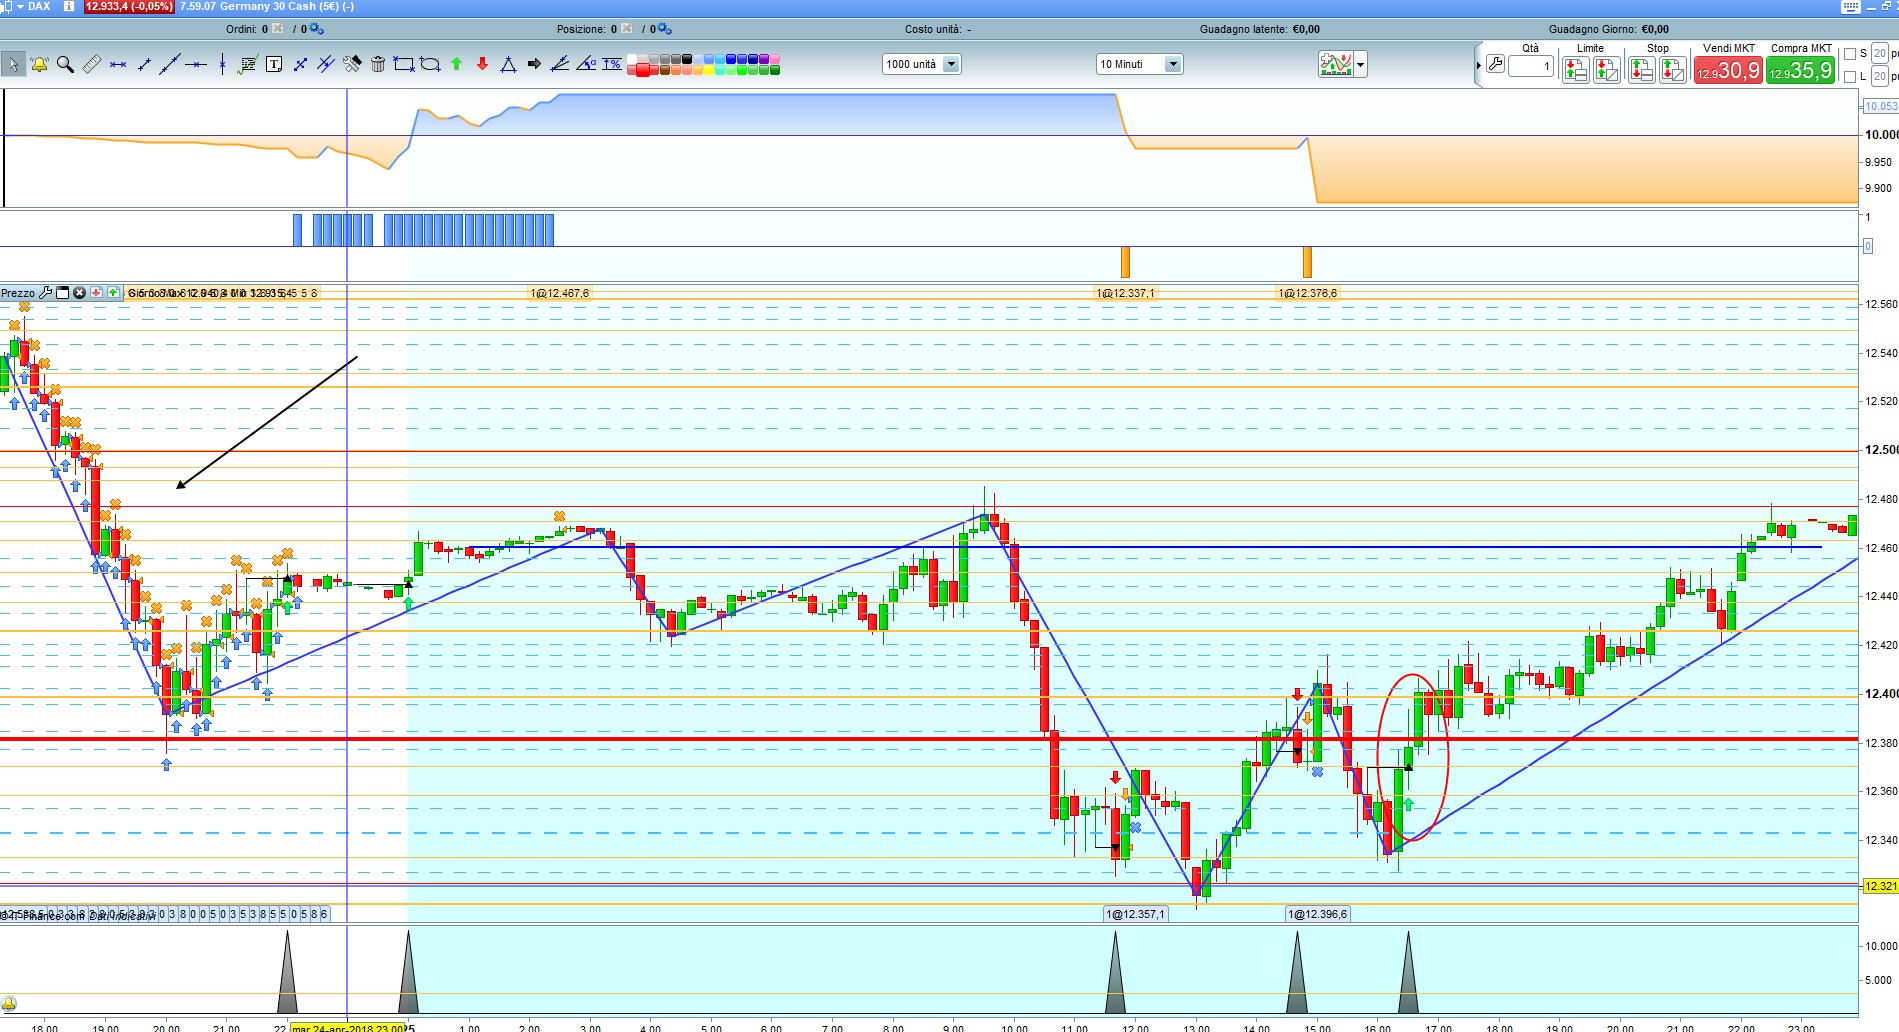Click the Qtà quantity input field
The height and width of the screenshot is (1032, 1899).
(x=1530, y=66)
